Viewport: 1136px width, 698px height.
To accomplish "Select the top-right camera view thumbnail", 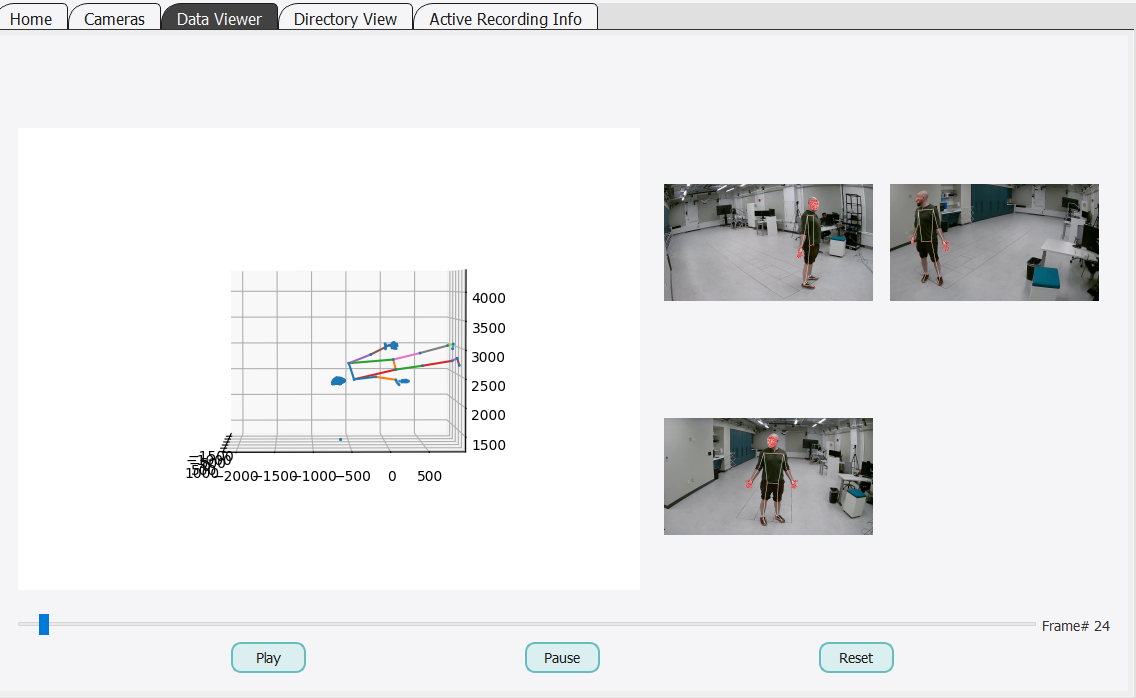I will tap(994, 242).
